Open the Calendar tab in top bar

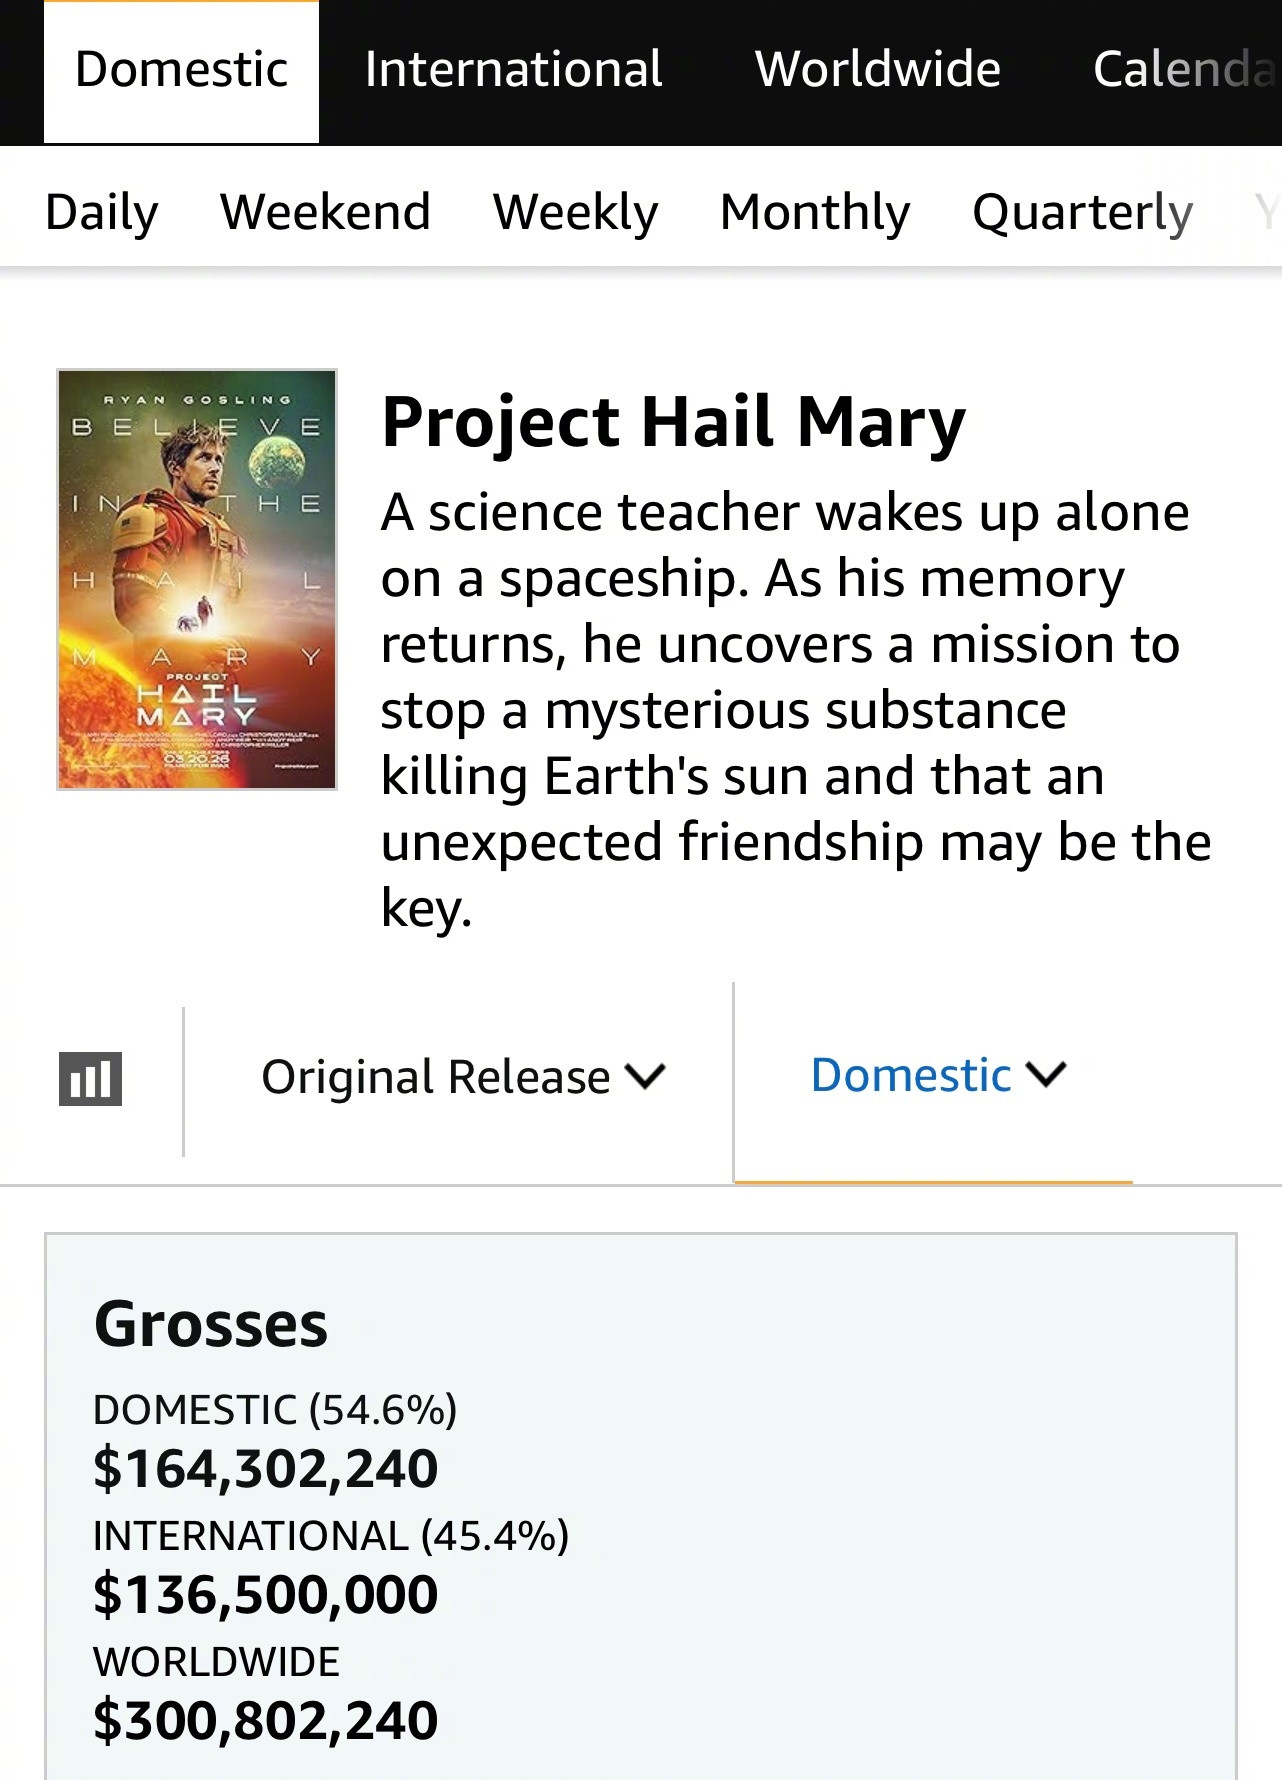[1184, 70]
